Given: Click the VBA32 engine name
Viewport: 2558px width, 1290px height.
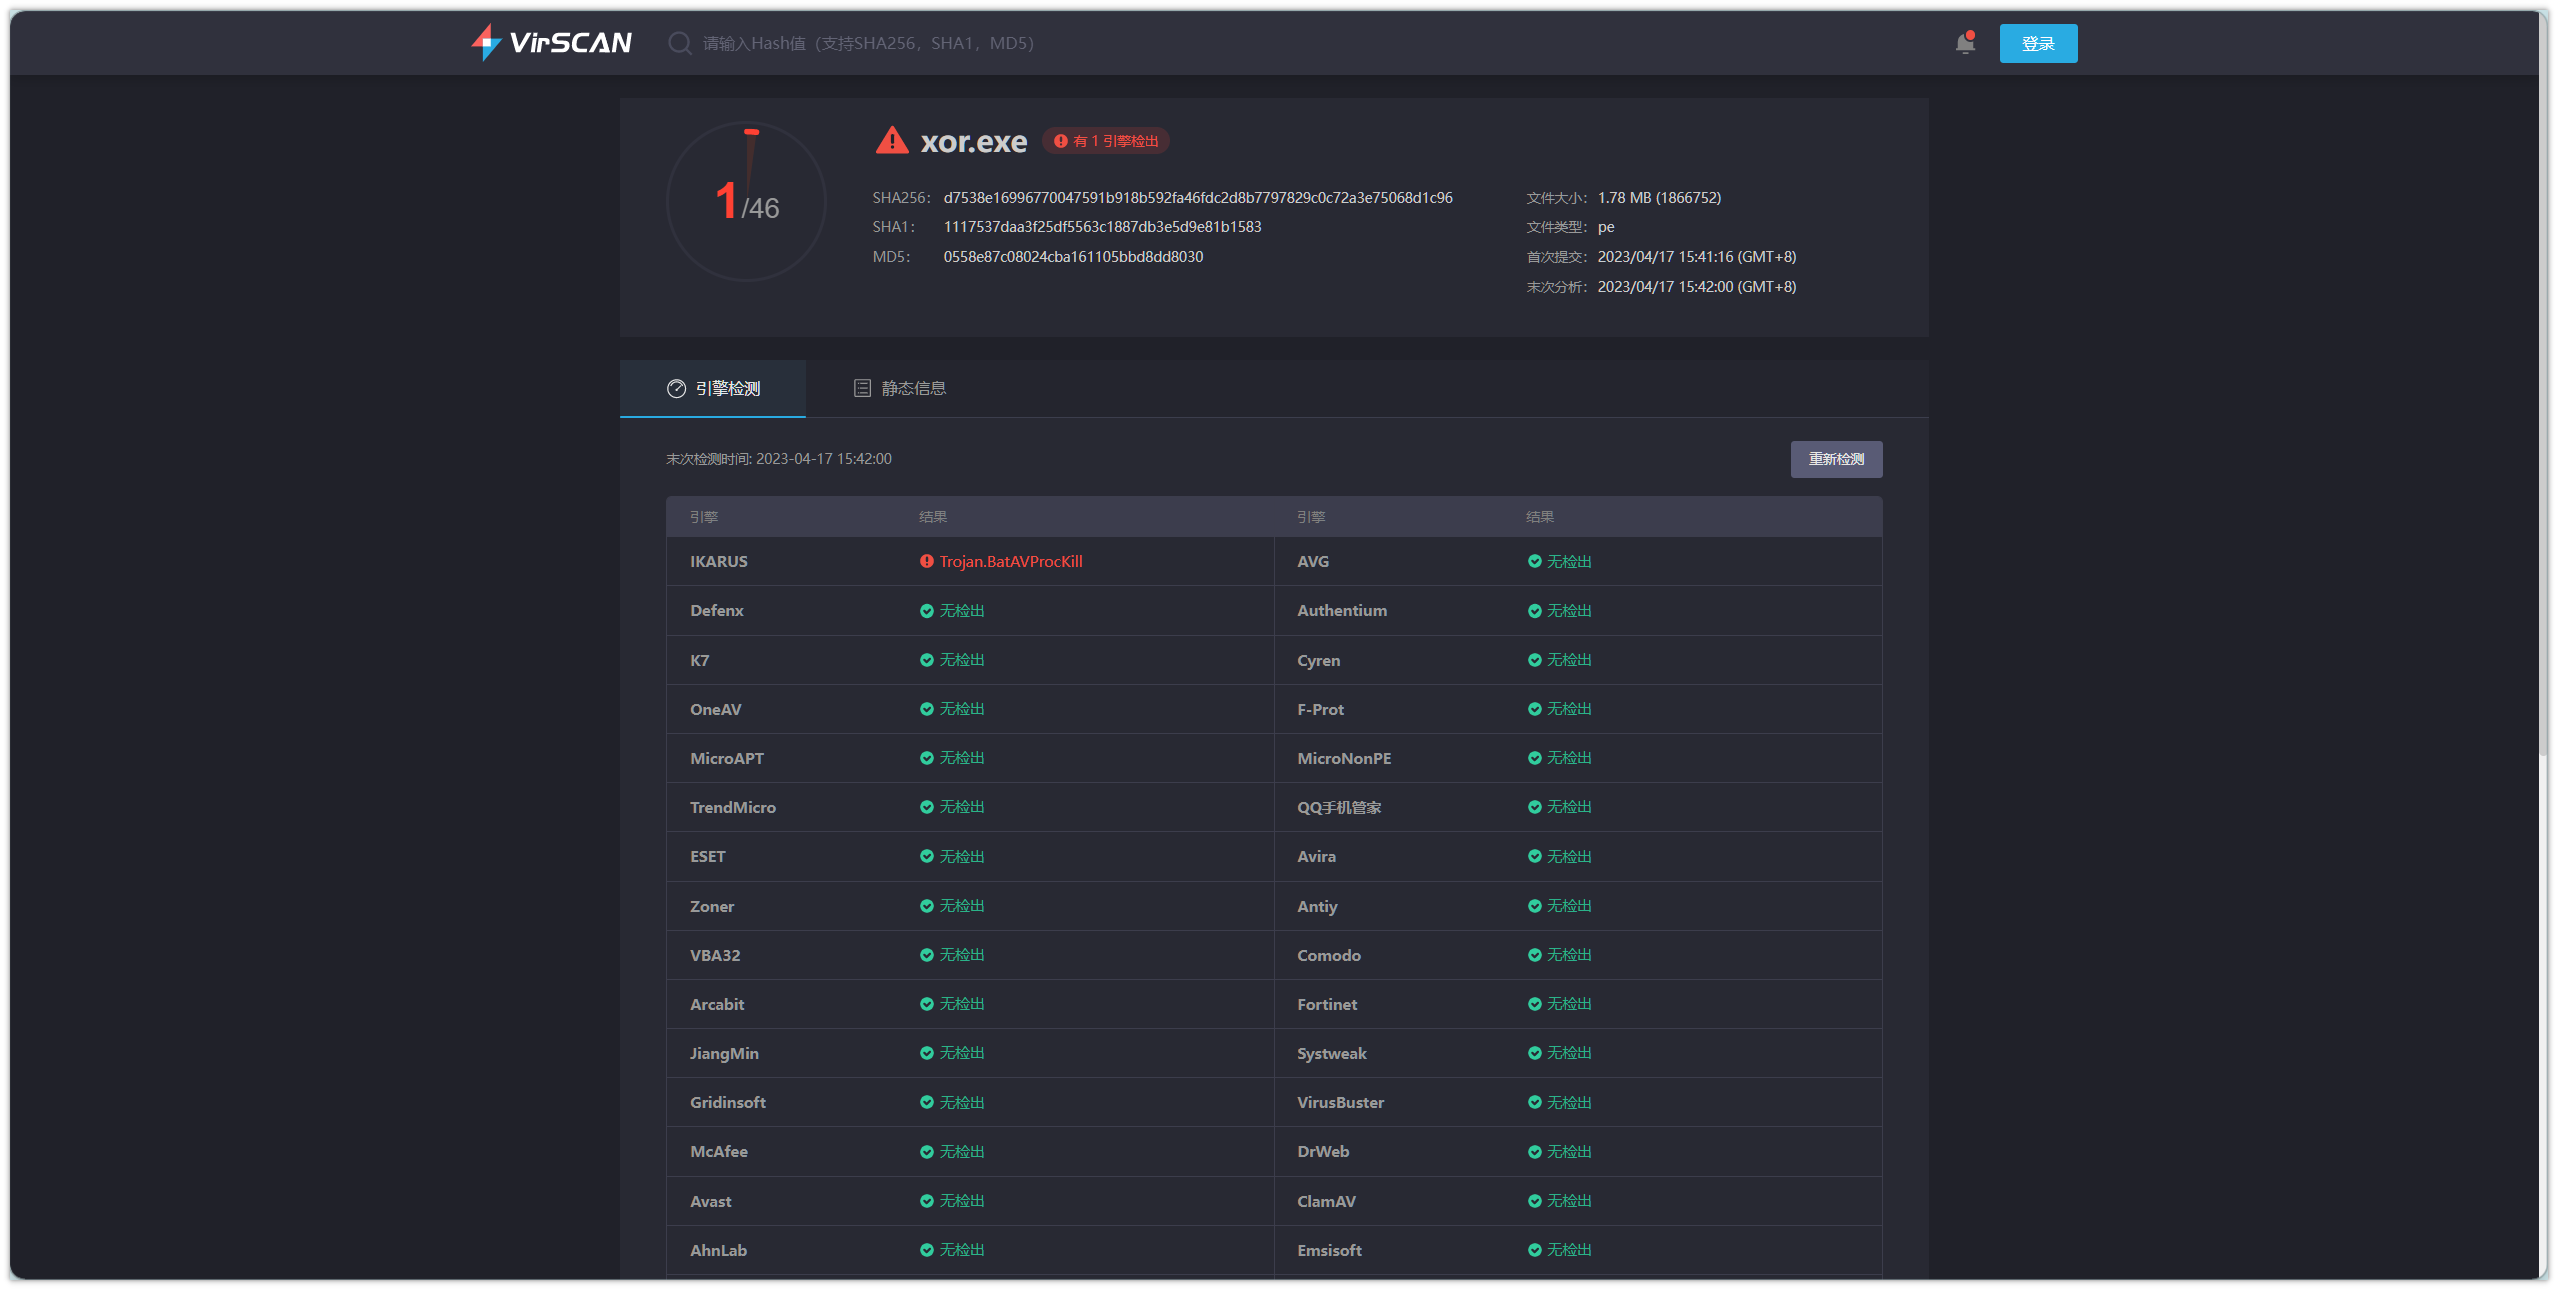Looking at the screenshot, I should pos(715,956).
